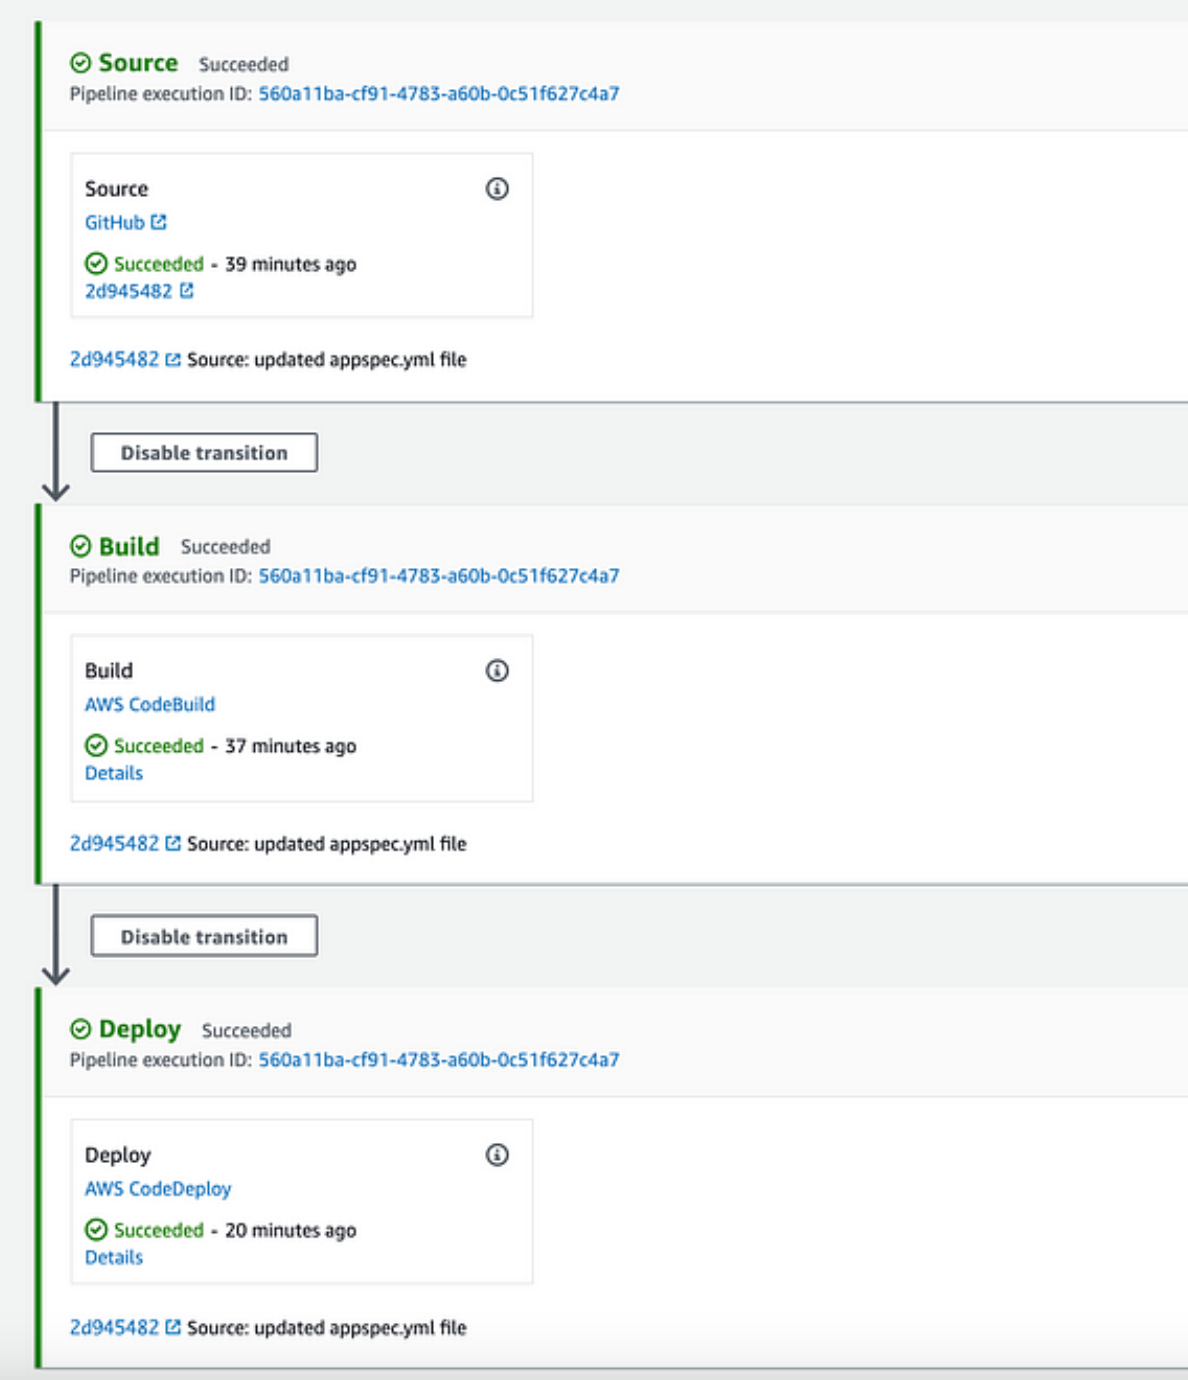Open info icon on Build action card
The height and width of the screenshot is (1380, 1188).
[x=497, y=670]
